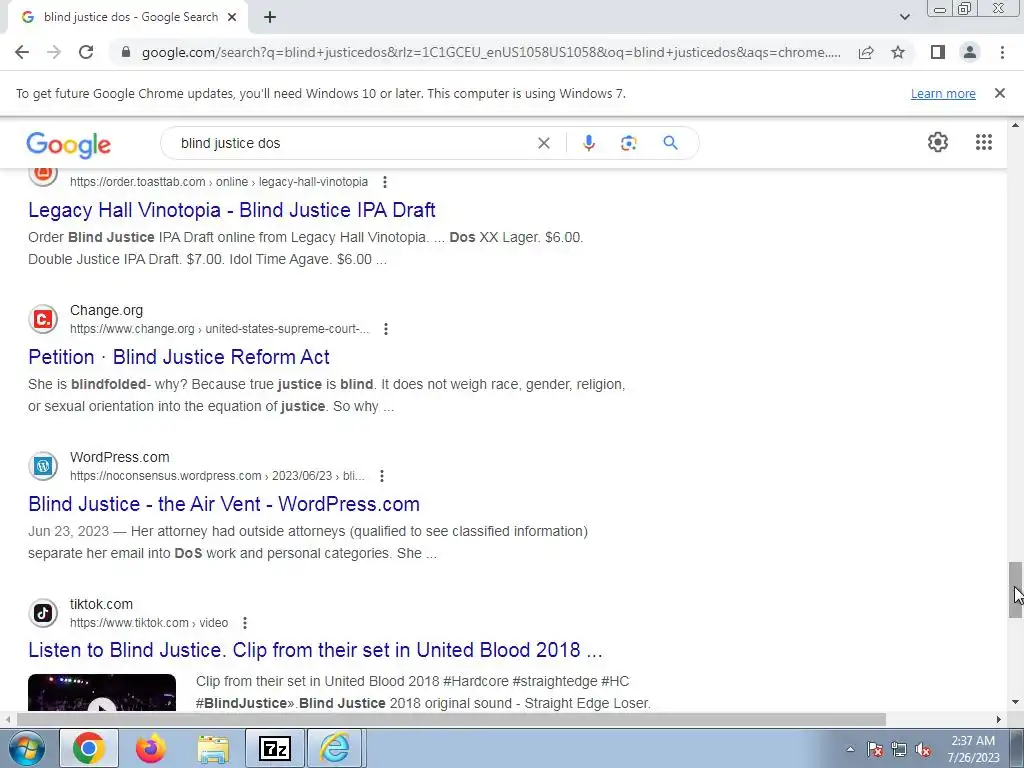
Task: Open the Chrome three-dot menu
Action: pyautogui.click(x=1002, y=52)
